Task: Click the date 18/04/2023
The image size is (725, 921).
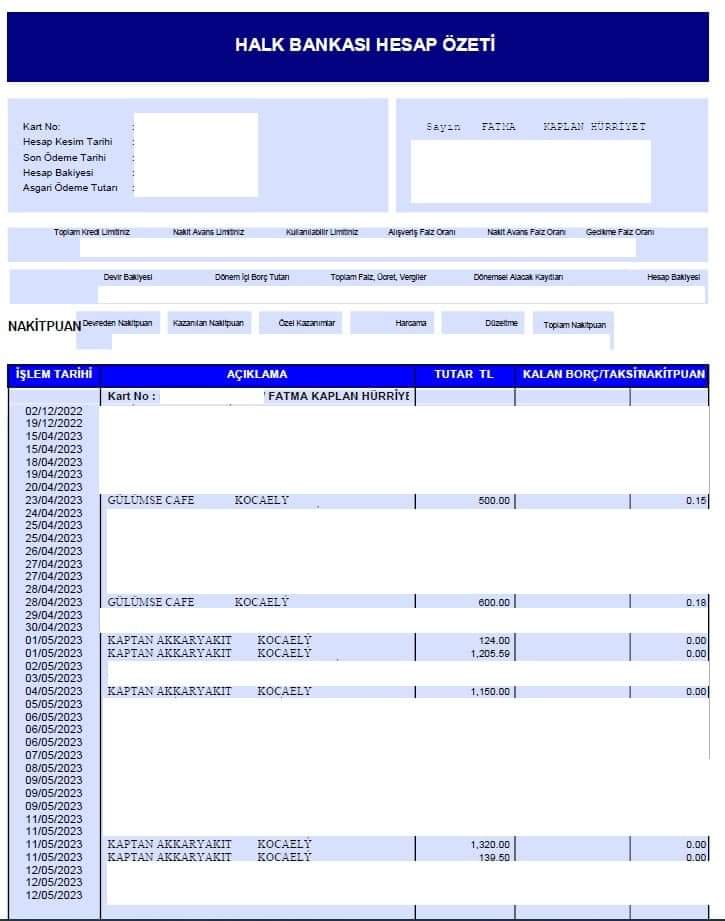Action: pyautogui.click(x=54, y=462)
